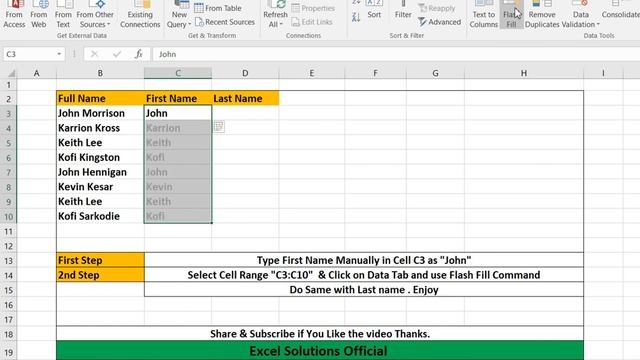Click the Flash Fill command
Image resolution: width=640 pixels, height=360 pixels.
click(511, 15)
